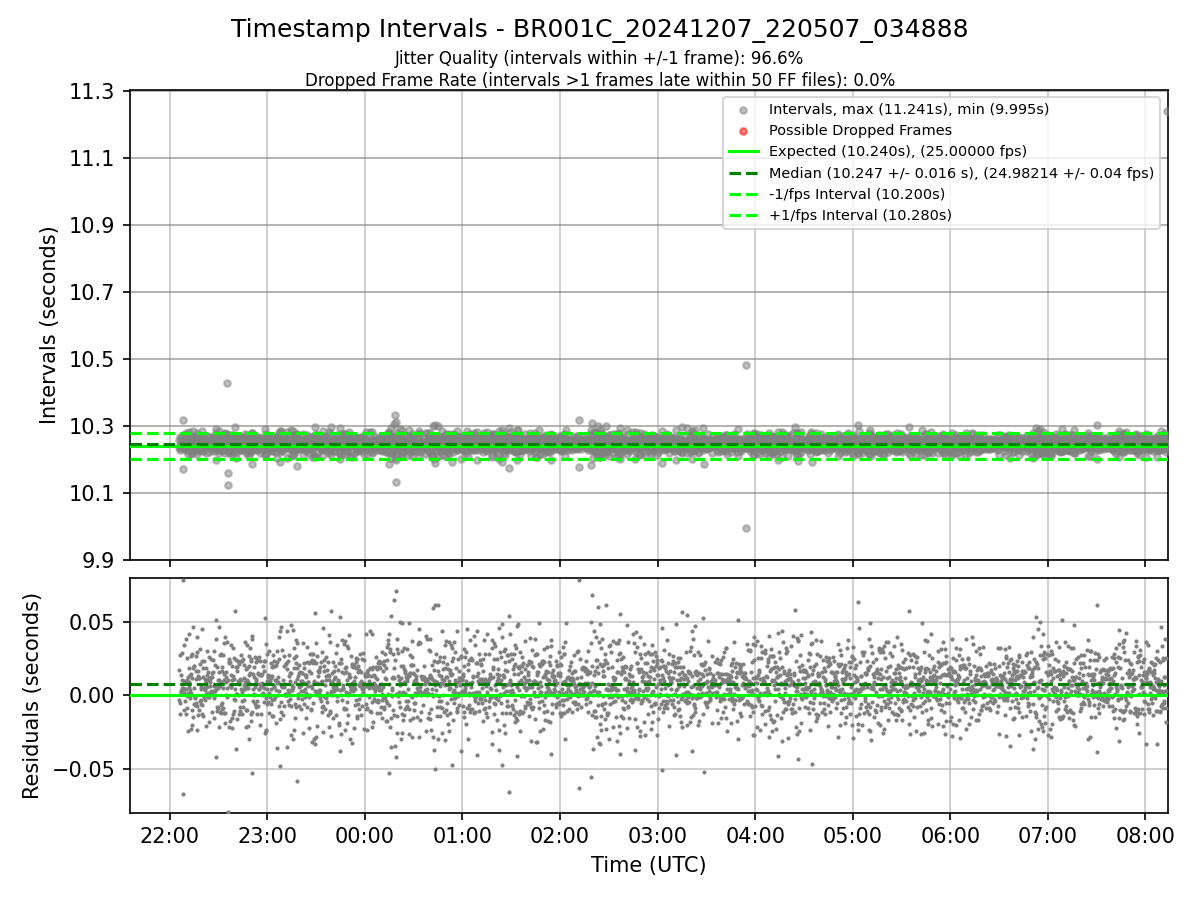Viewport: 1200px width, 900px height.
Task: Click the 22:00 time tick label
Action: click(169, 835)
